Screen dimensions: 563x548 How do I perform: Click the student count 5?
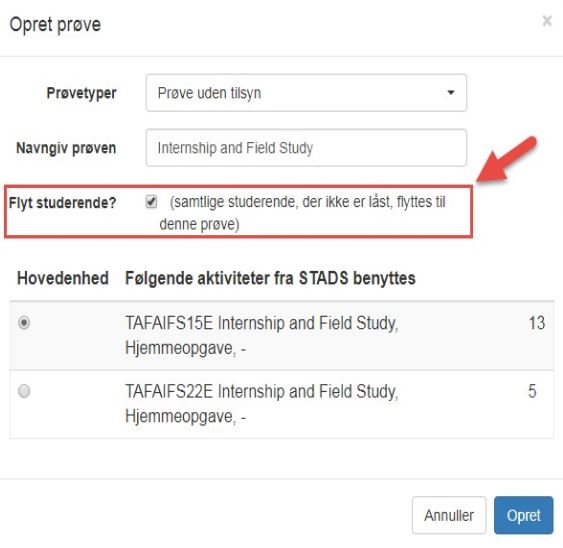(532, 391)
